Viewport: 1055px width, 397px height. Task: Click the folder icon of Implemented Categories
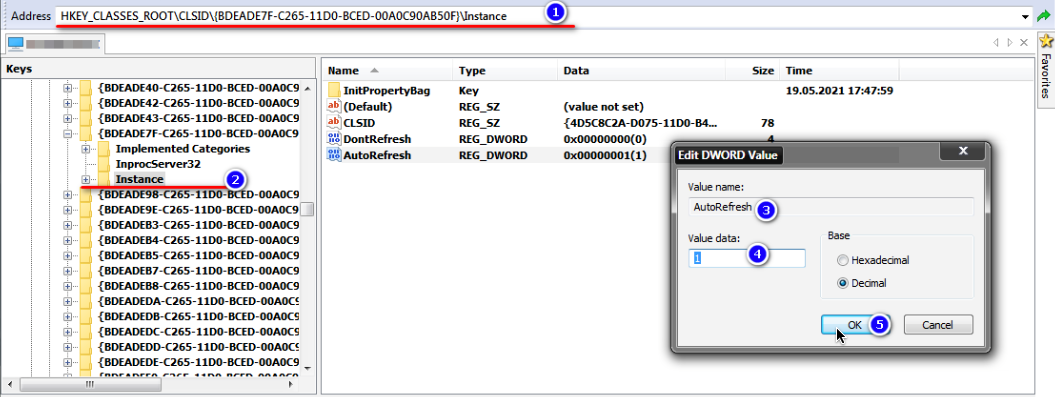point(104,149)
